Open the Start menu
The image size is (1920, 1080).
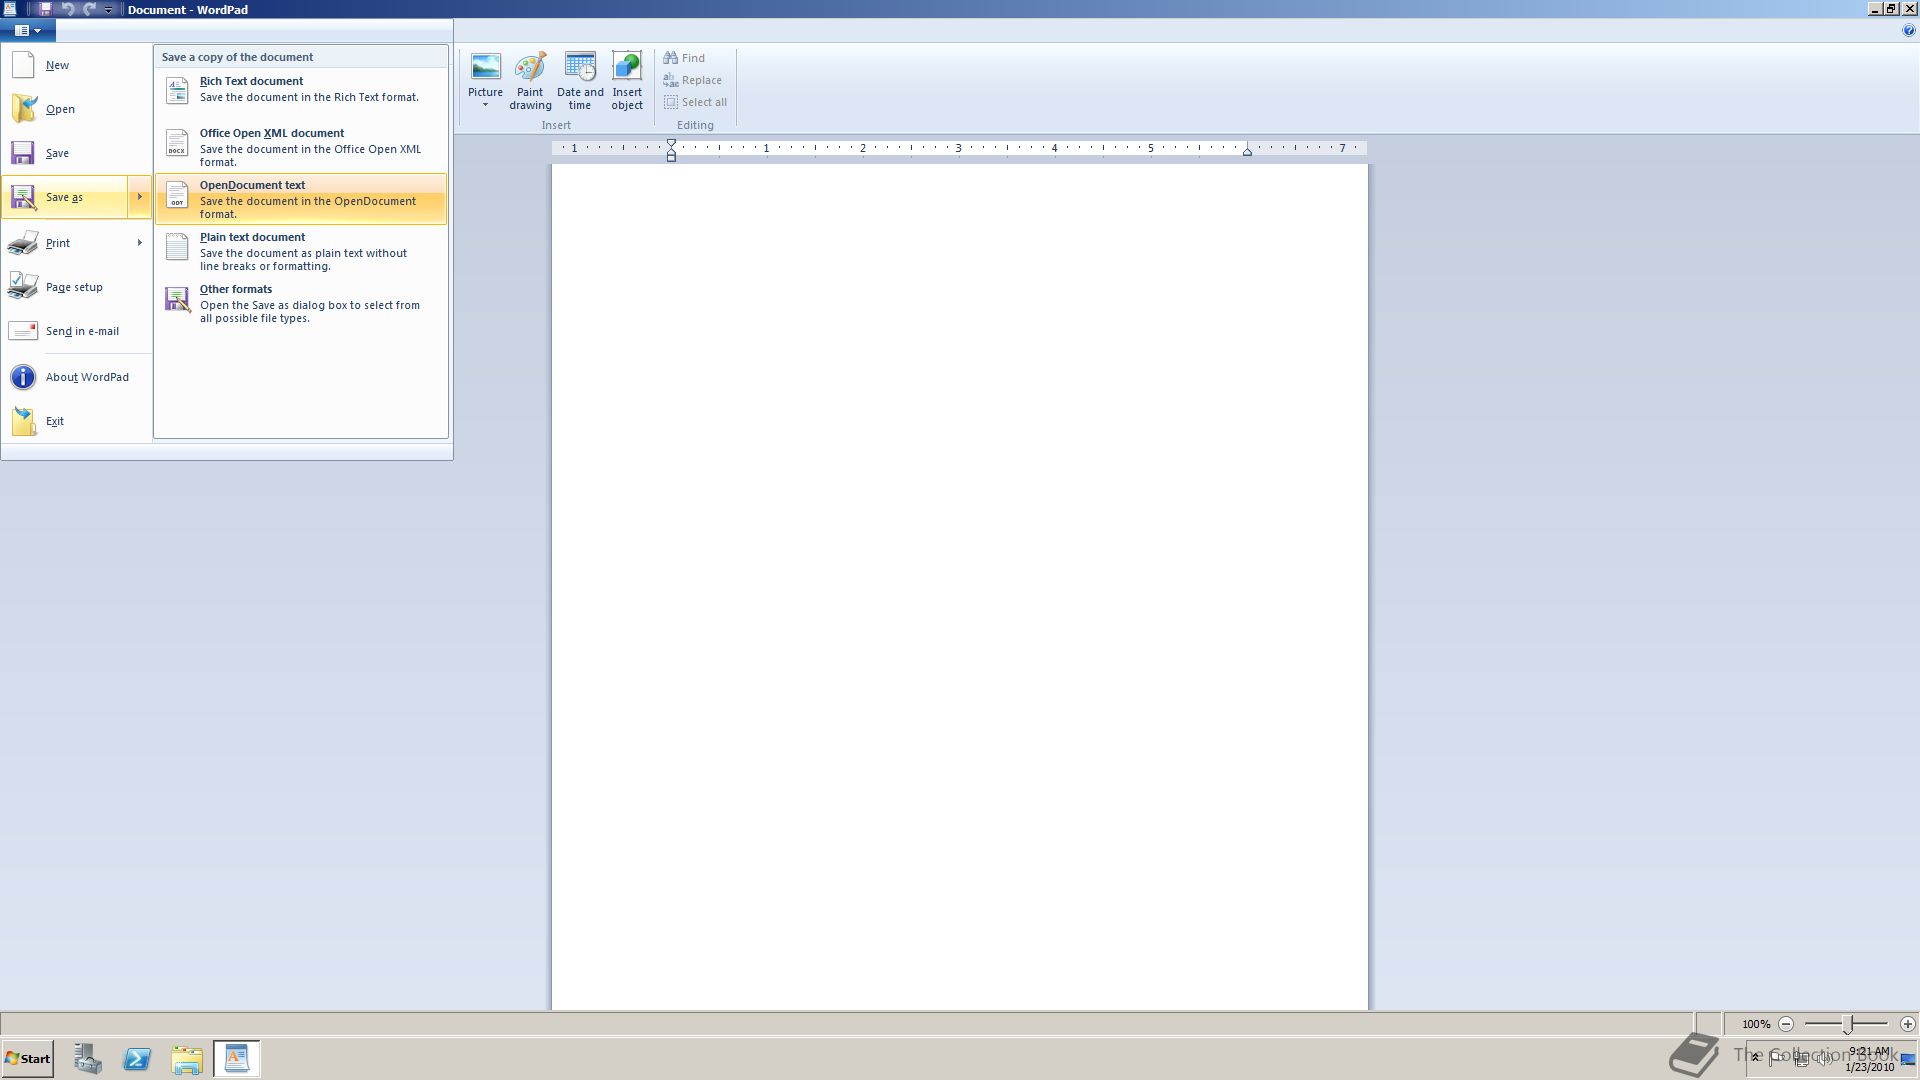[x=28, y=1059]
